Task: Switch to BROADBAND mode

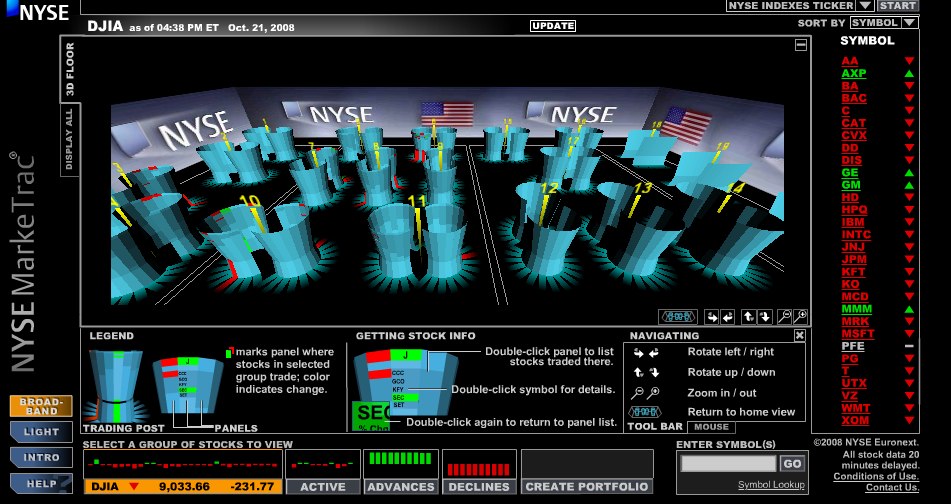Action: (41, 406)
